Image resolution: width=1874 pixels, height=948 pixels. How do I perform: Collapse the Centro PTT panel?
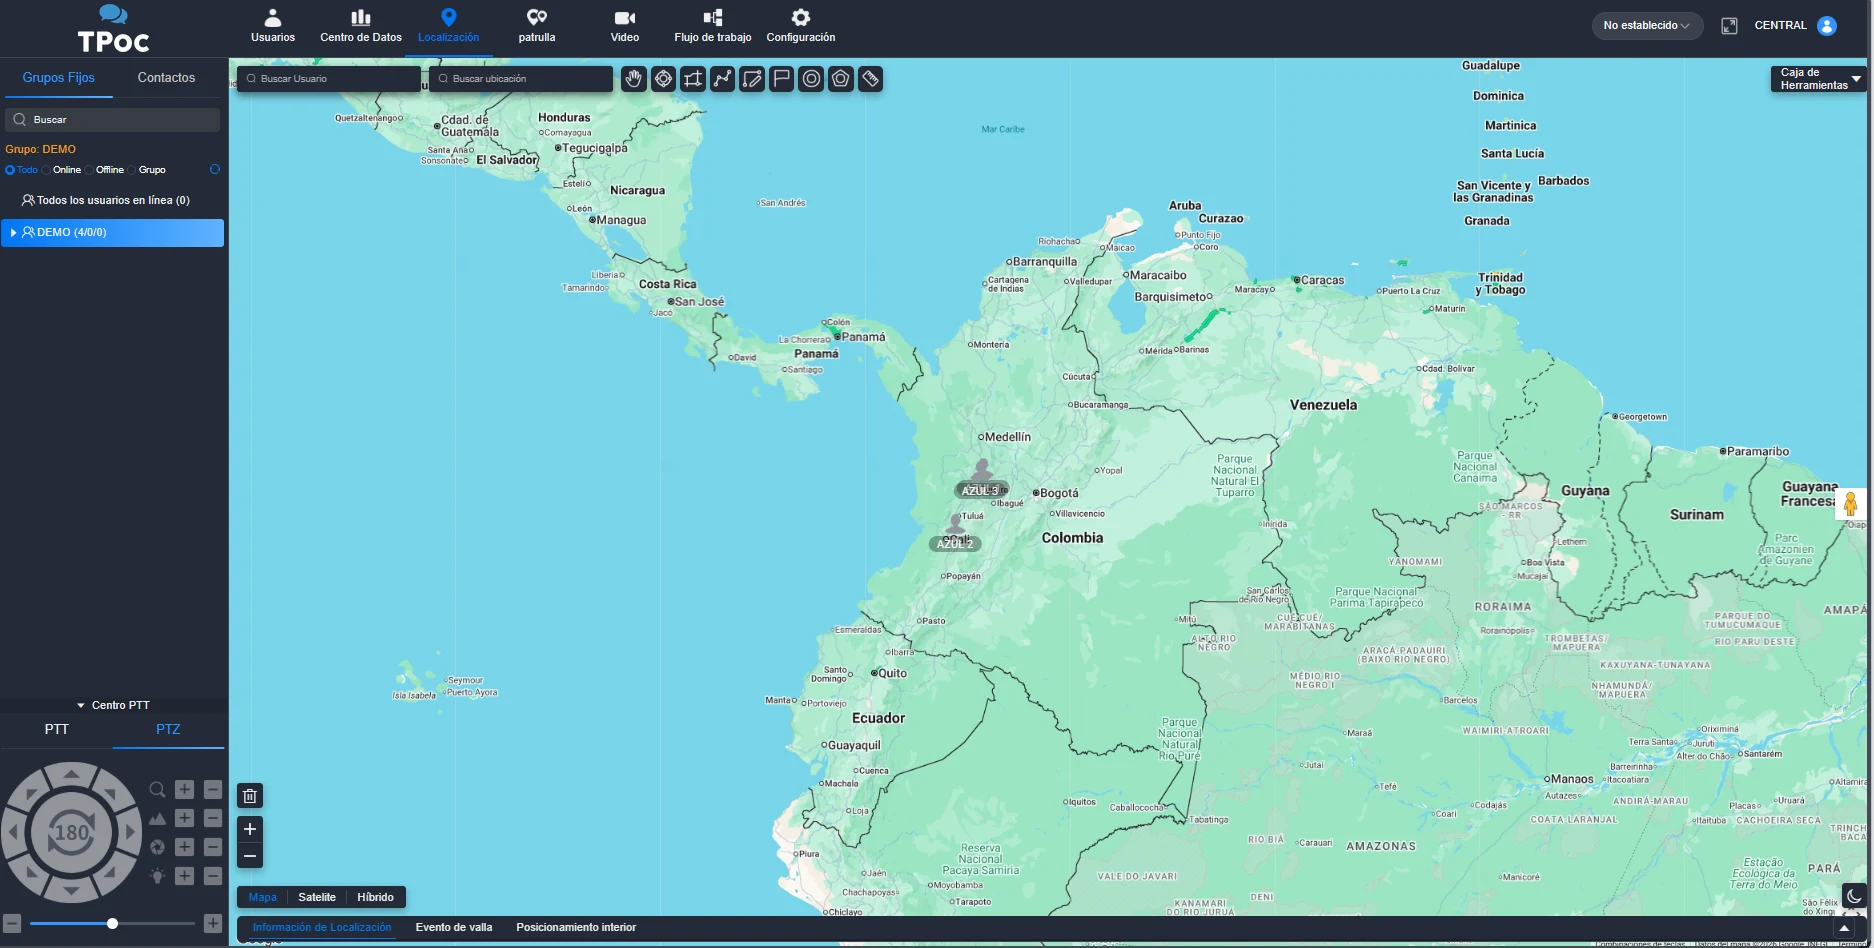click(113, 705)
